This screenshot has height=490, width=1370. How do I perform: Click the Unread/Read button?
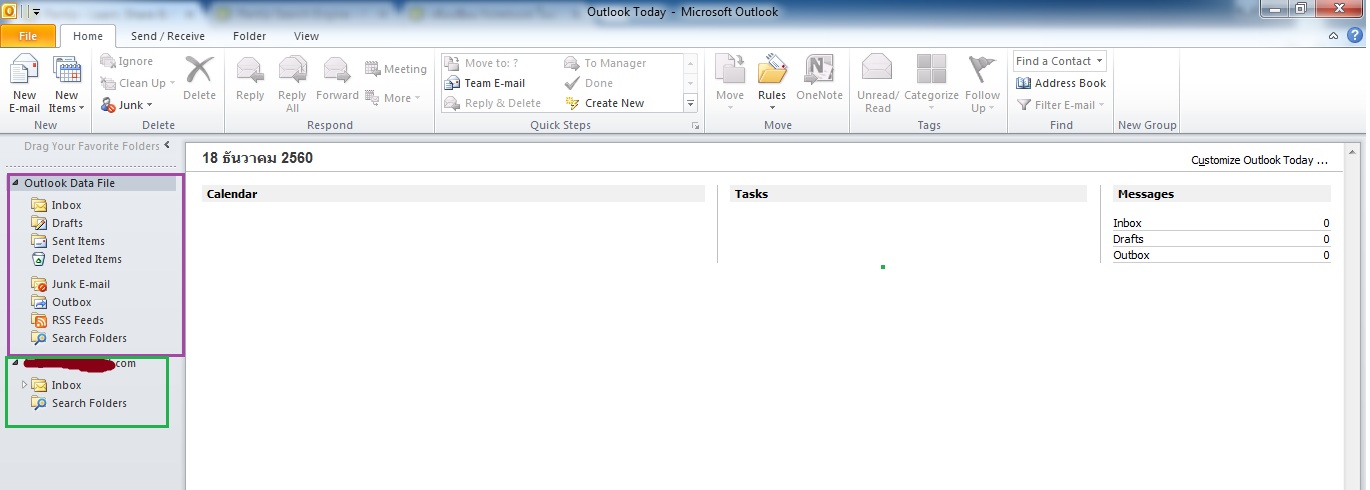[878, 85]
